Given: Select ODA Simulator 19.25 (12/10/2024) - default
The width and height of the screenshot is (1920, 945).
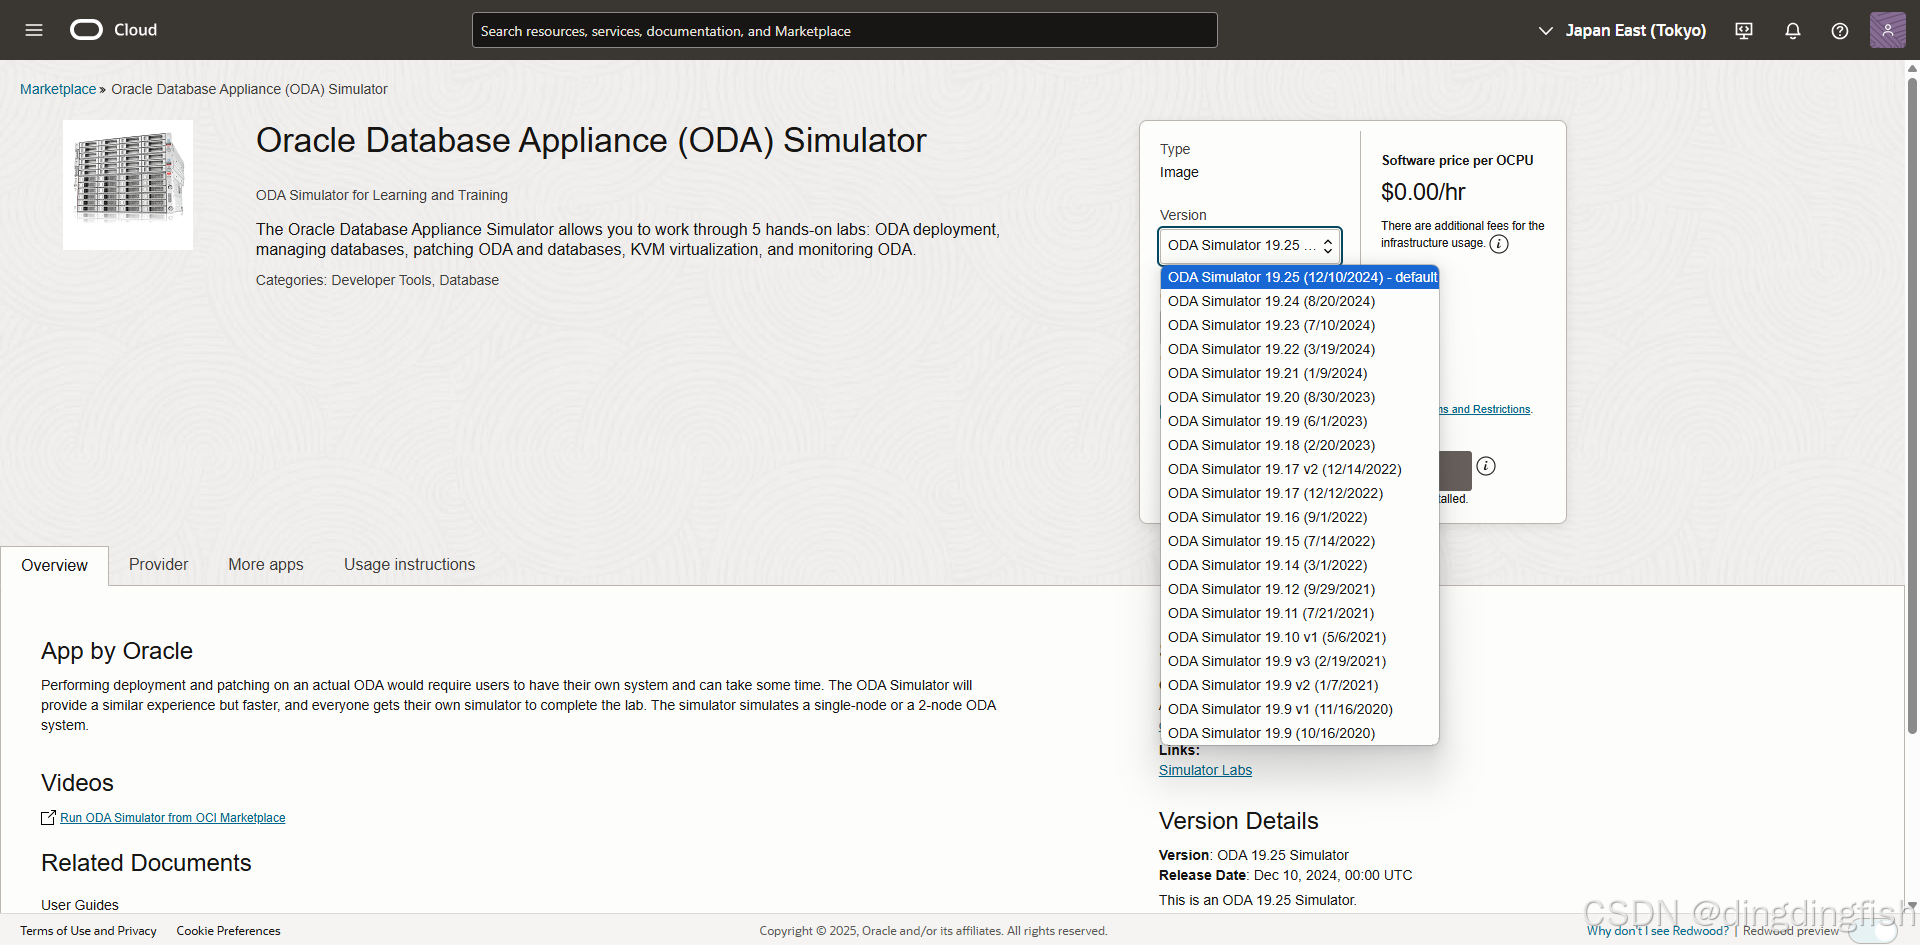Looking at the screenshot, I should 1300,277.
